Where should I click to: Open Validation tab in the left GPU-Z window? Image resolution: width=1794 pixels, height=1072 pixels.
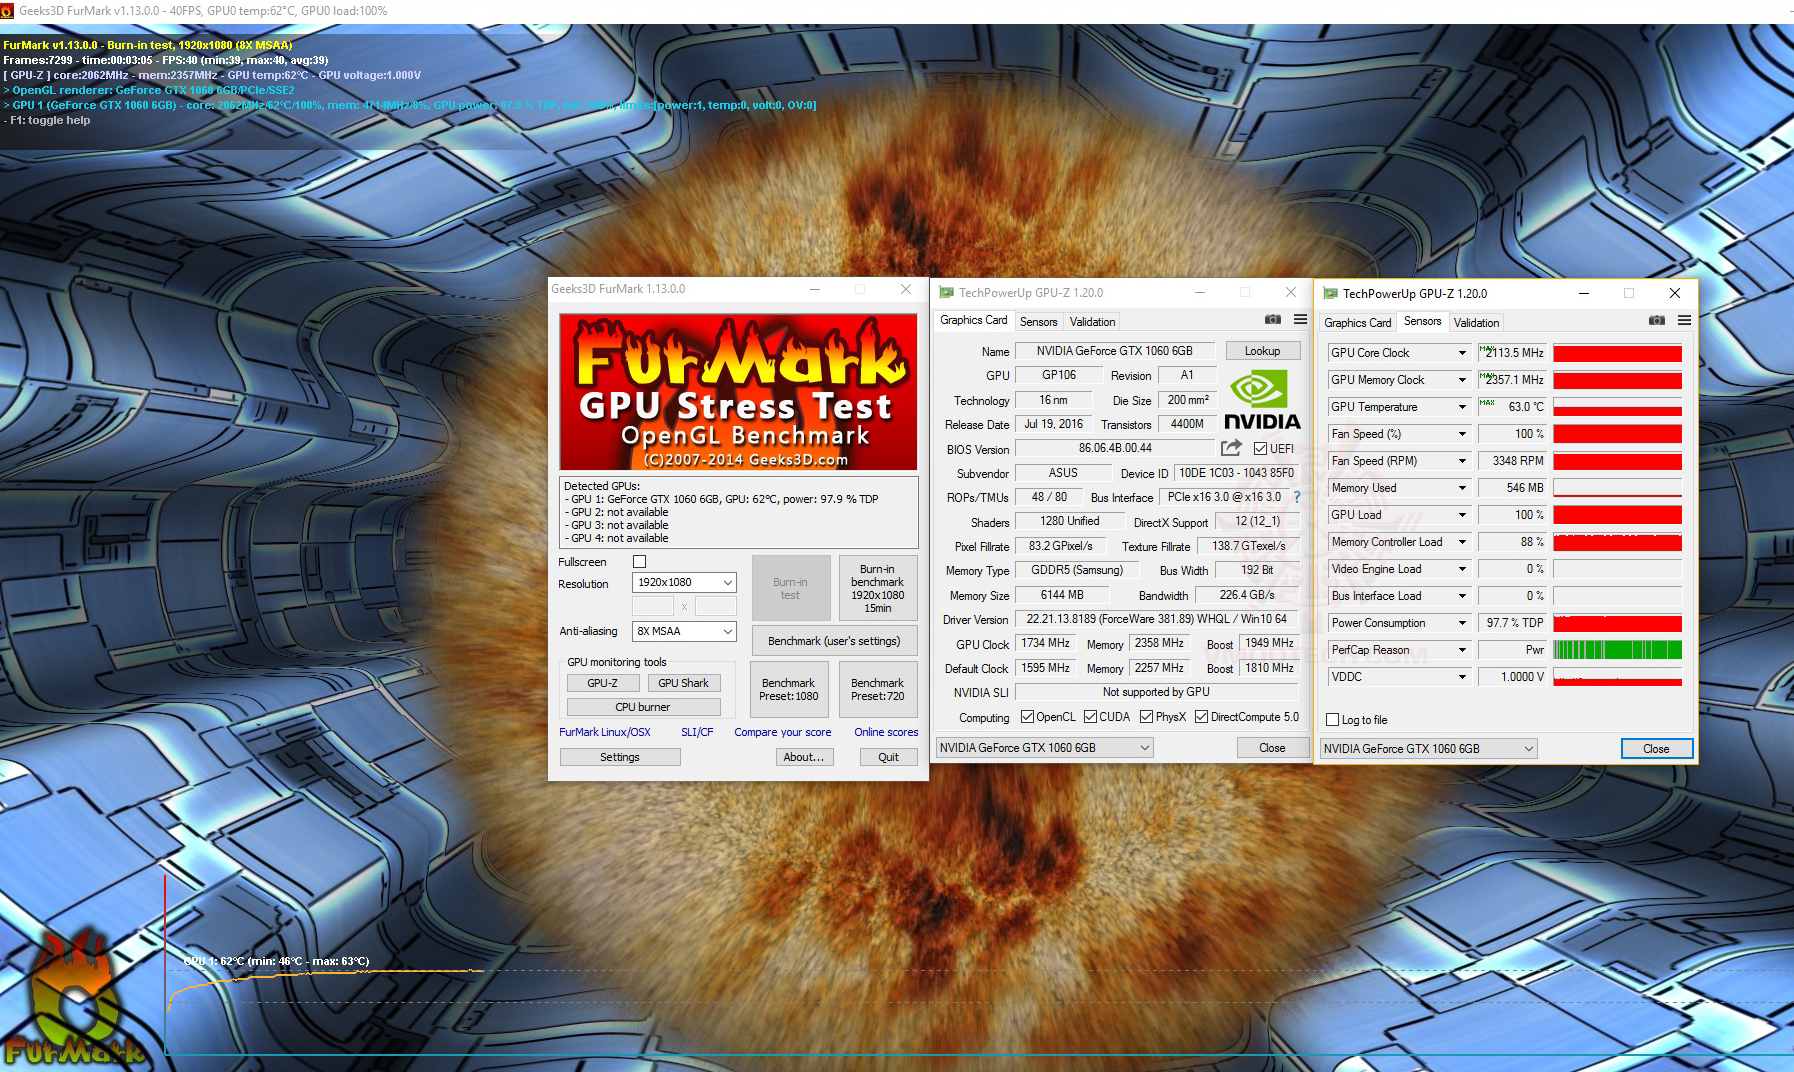click(x=1092, y=321)
